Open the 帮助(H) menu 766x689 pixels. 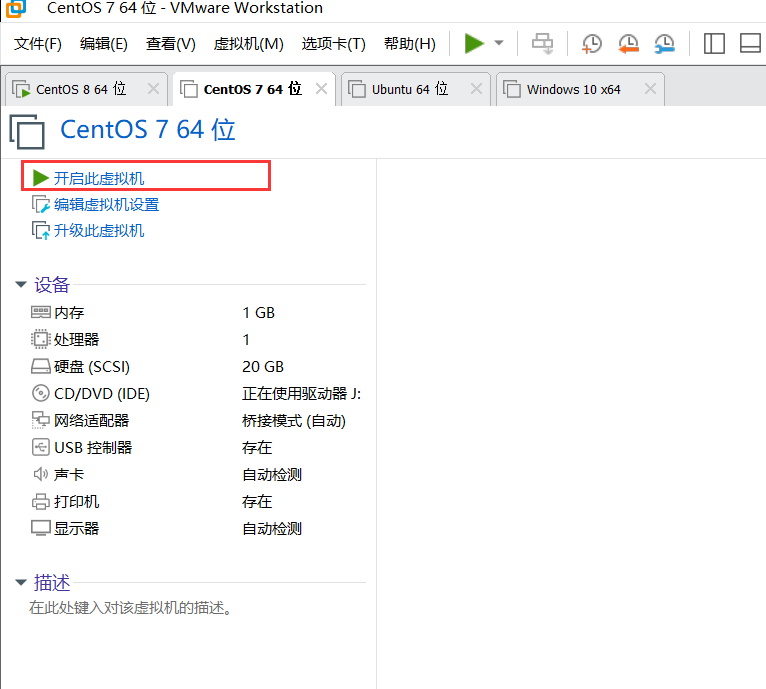click(409, 44)
